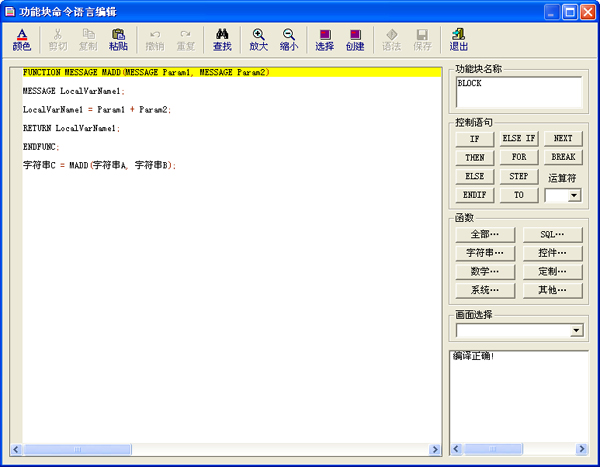600x467 pixels.
Task: Click the 编译正确! message in output pane
Action: tap(473, 356)
